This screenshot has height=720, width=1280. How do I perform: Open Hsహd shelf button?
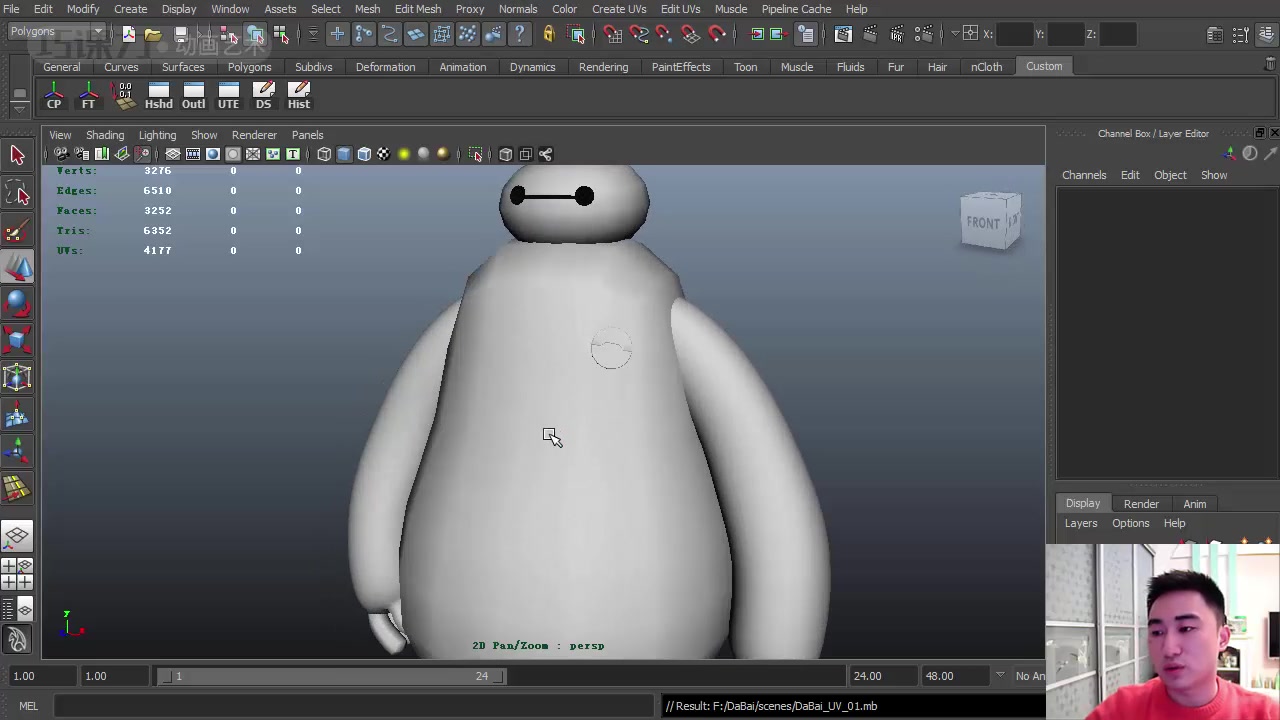(x=158, y=96)
